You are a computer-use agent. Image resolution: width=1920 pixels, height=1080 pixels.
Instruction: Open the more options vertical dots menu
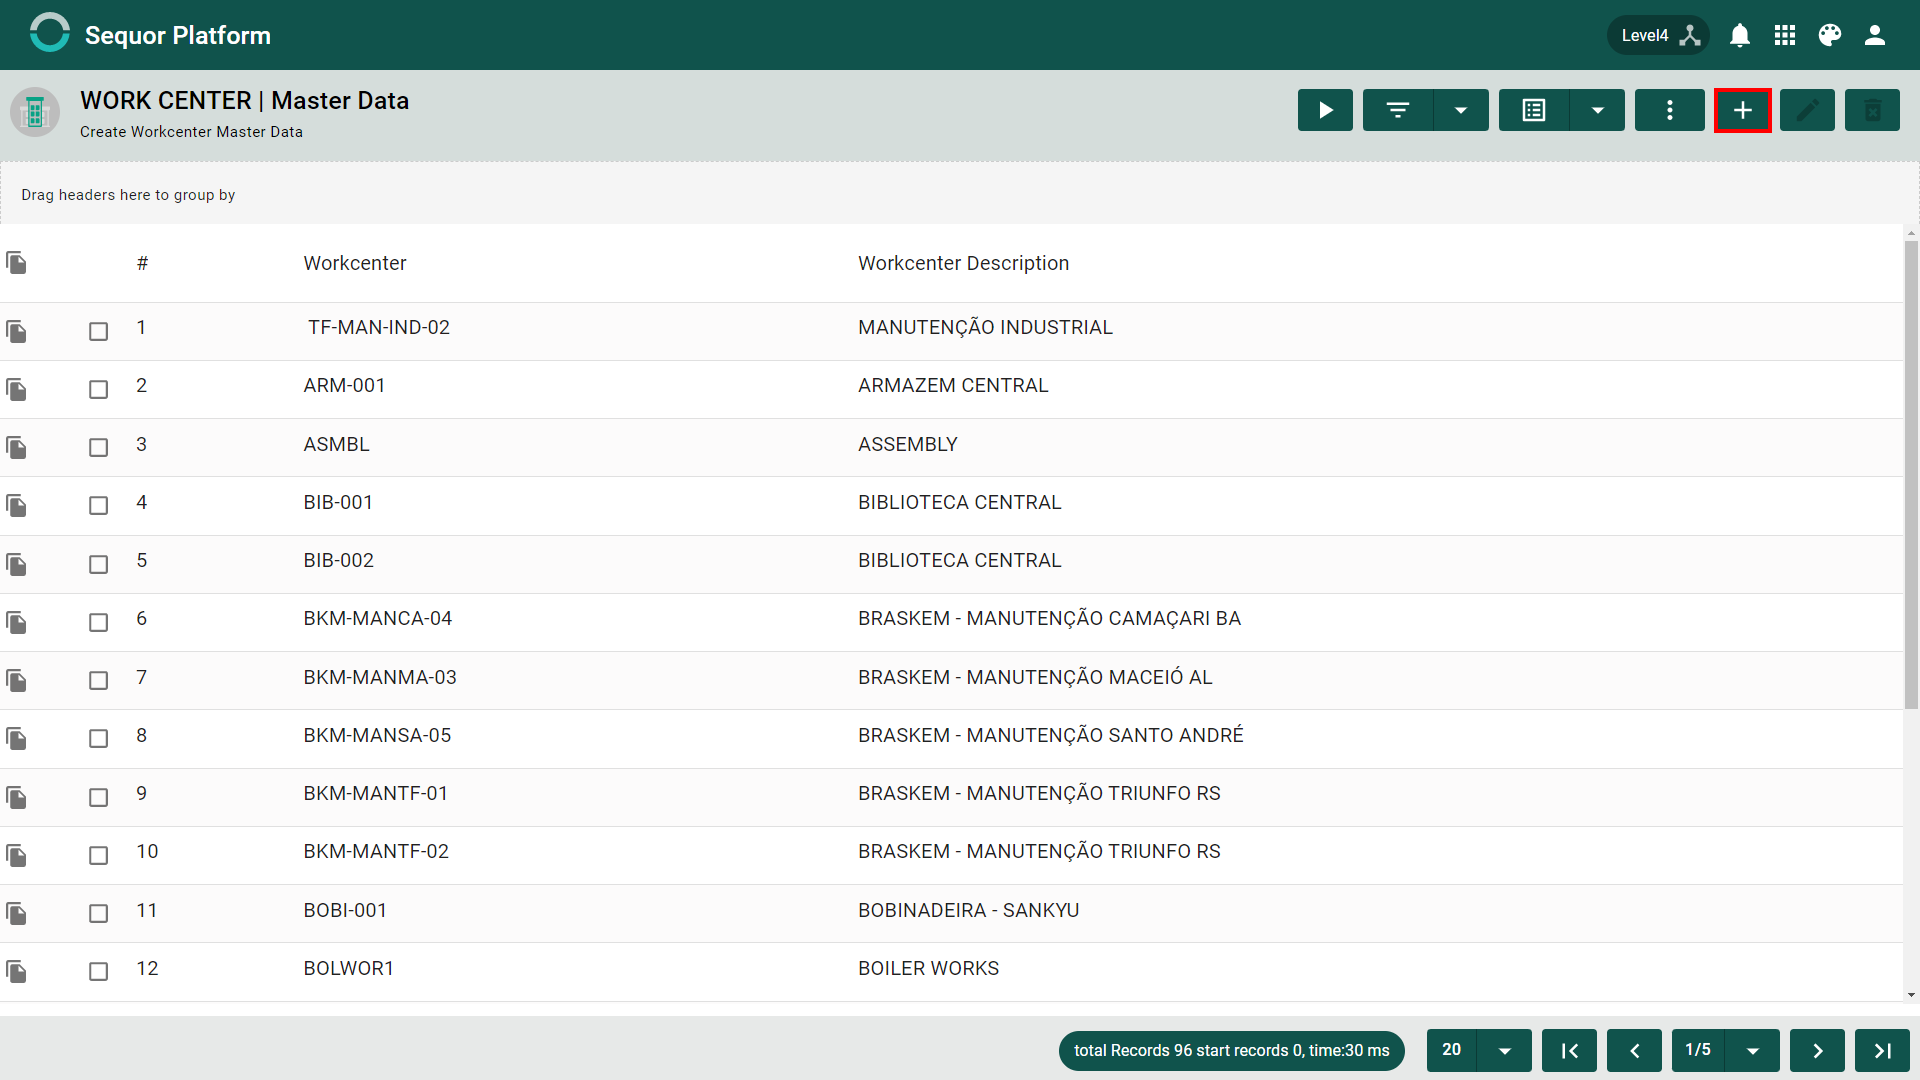pyautogui.click(x=1670, y=110)
